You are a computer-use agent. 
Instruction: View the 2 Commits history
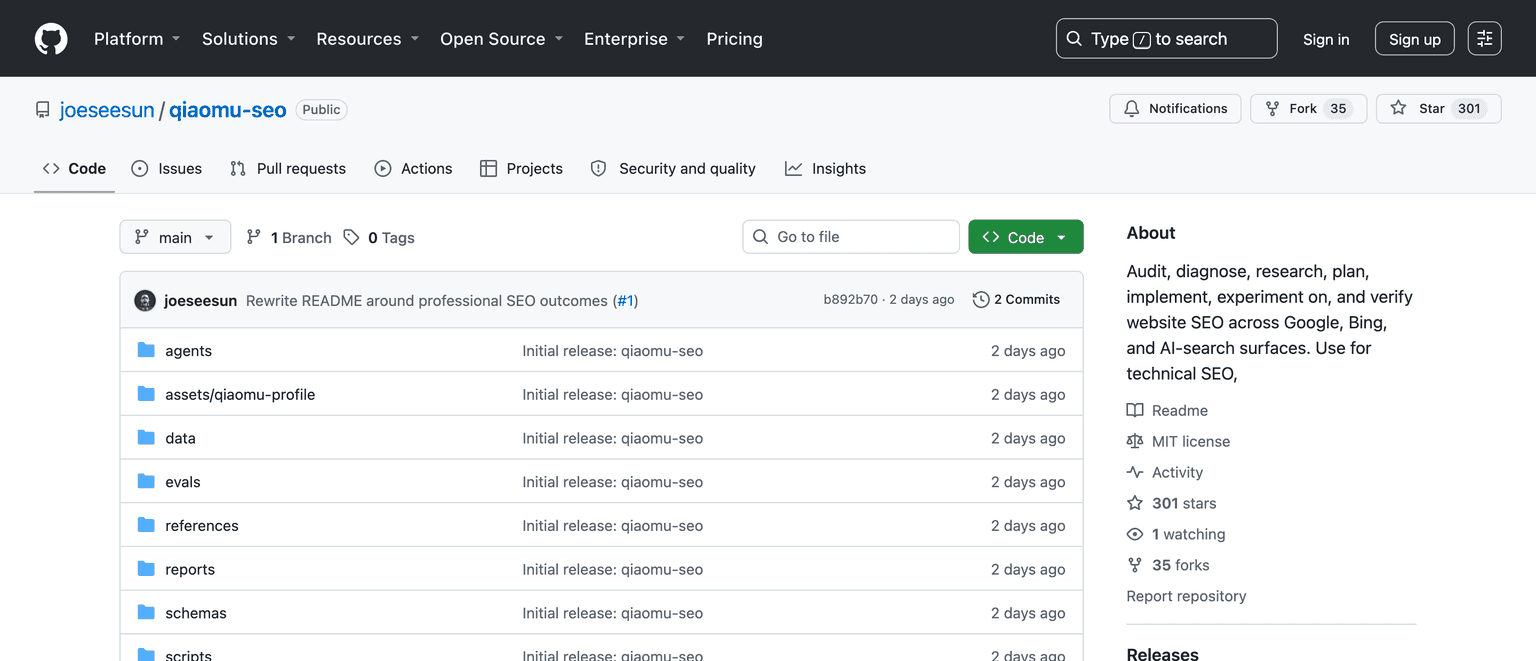click(x=1016, y=299)
